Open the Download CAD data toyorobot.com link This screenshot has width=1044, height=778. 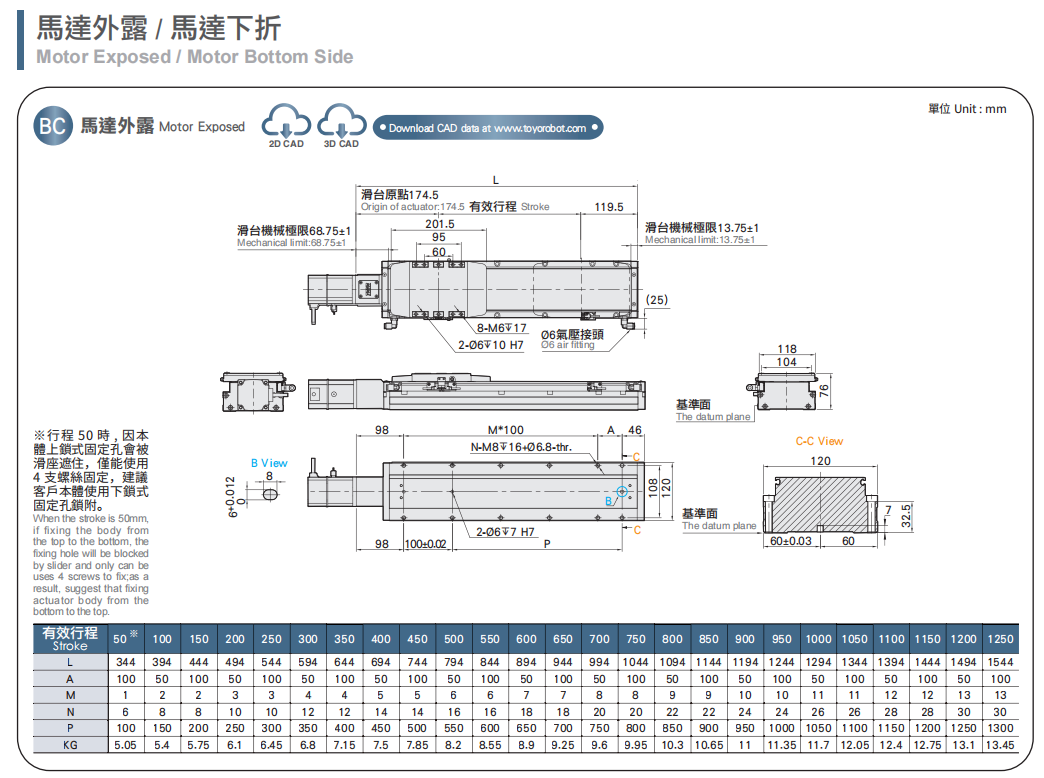click(x=488, y=128)
